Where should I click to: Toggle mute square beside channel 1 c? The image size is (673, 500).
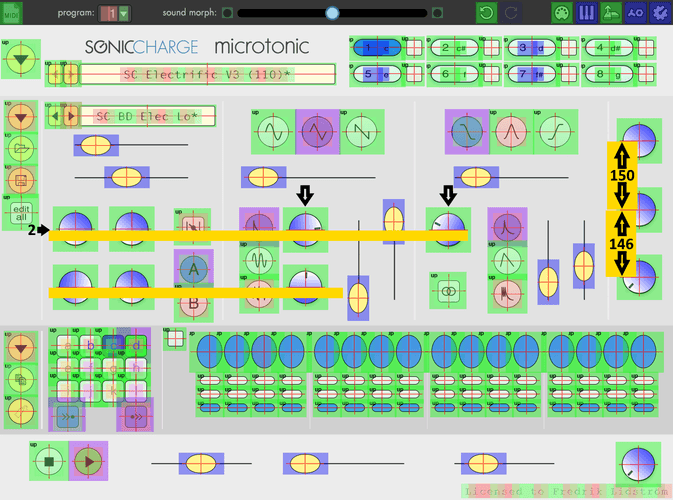click(414, 48)
